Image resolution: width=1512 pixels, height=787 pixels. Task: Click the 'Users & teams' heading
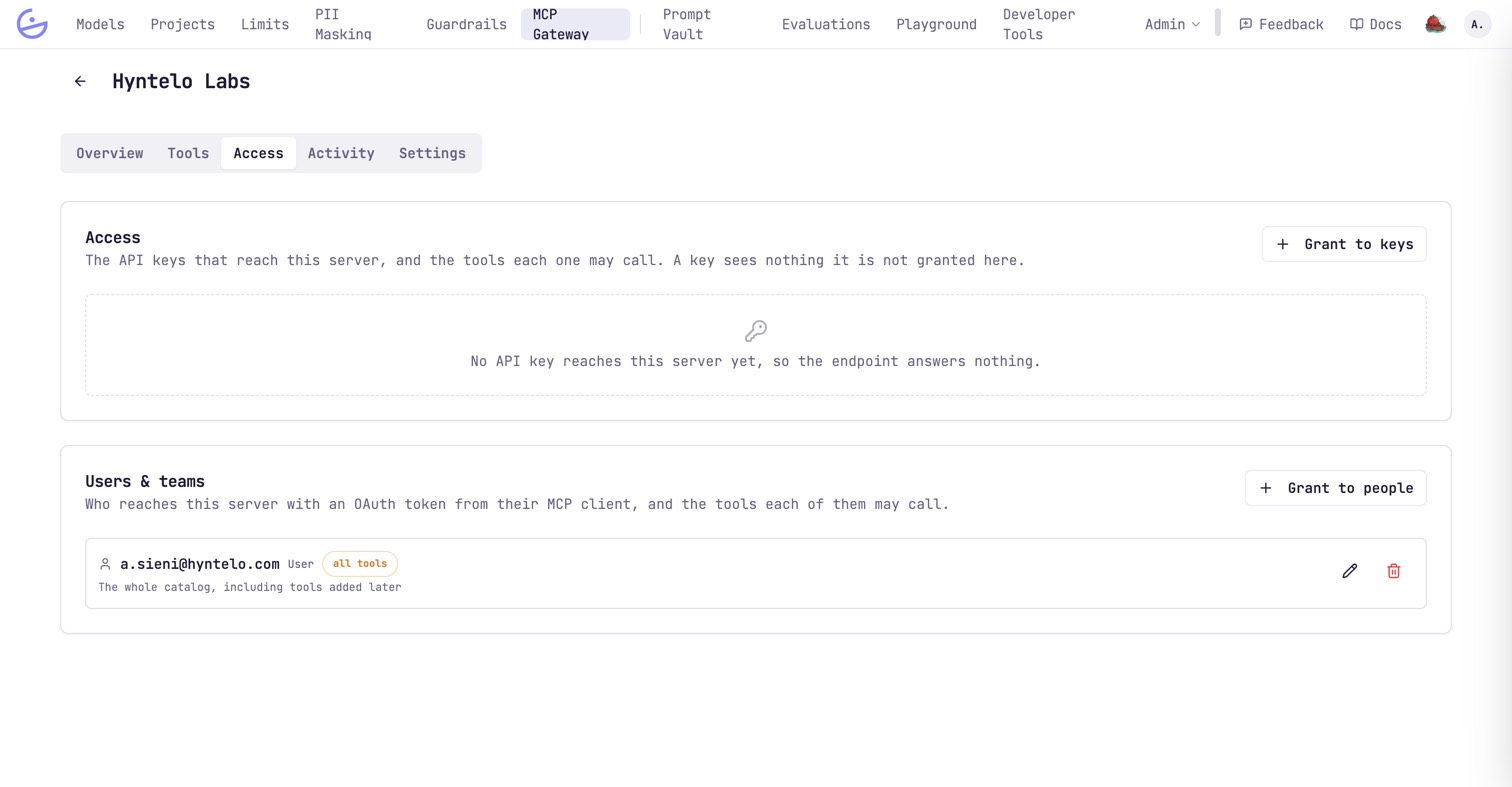[145, 481]
